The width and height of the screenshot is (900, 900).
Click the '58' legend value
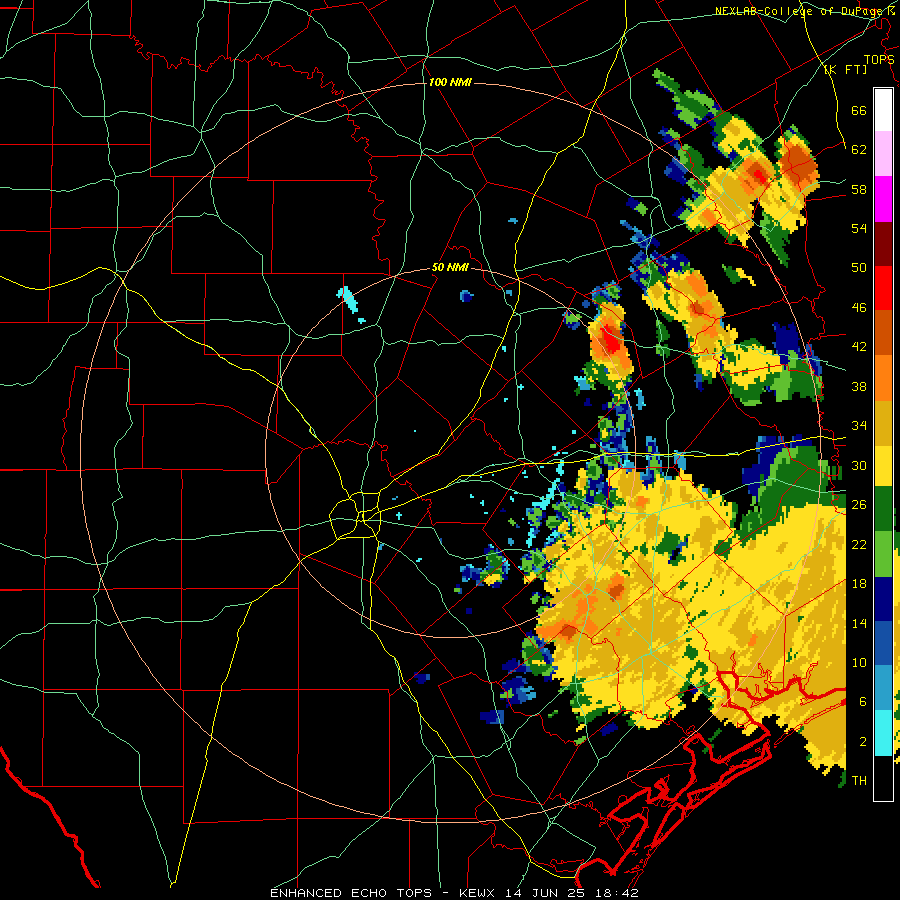[859, 189]
